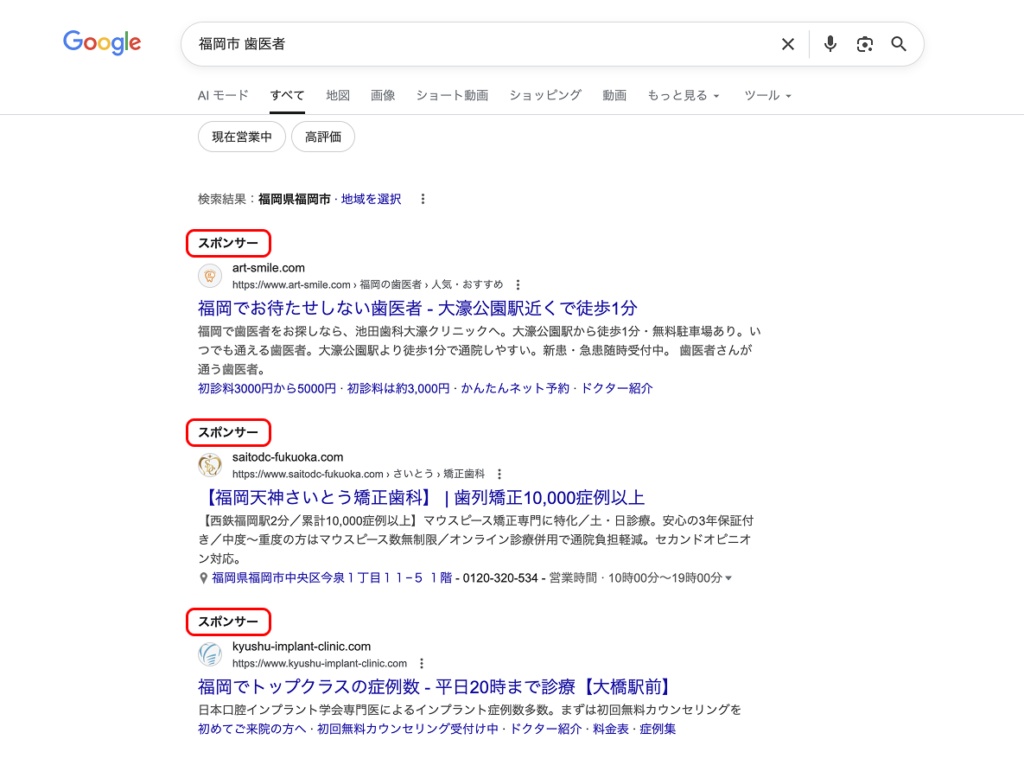Click the magnifying glass search icon
1024x765 pixels.
tap(899, 44)
